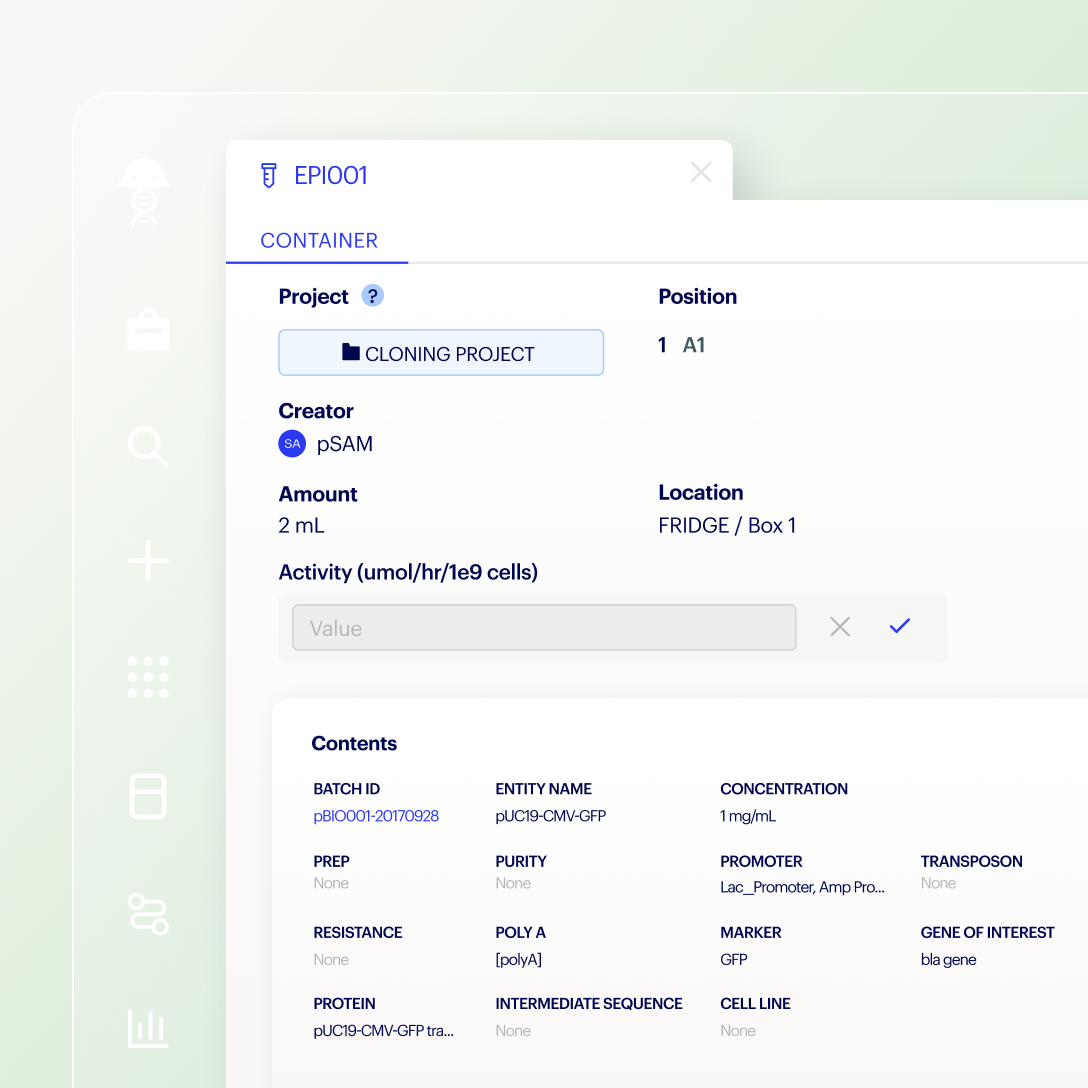Open the Benchling logo home icon
Screen dimensions: 1088x1088
pyautogui.click(x=144, y=192)
